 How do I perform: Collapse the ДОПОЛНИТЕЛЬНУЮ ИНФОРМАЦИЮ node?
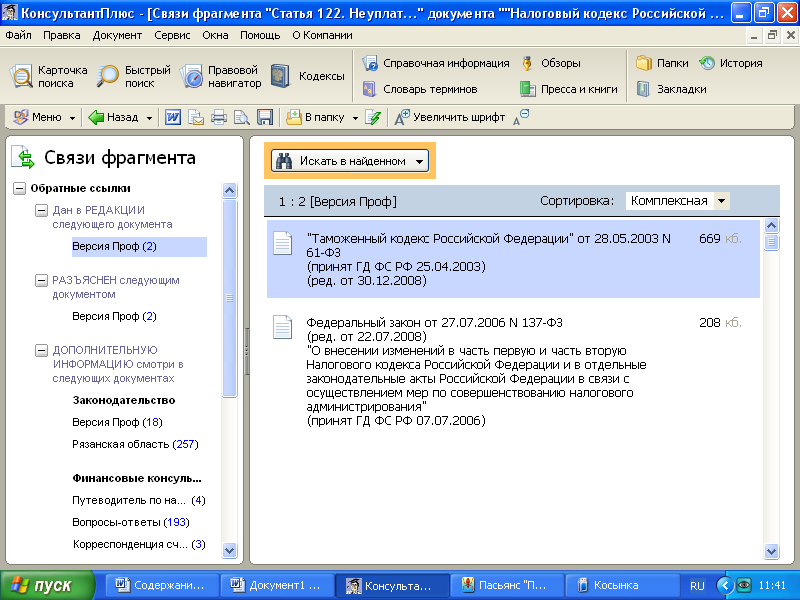click(41, 350)
